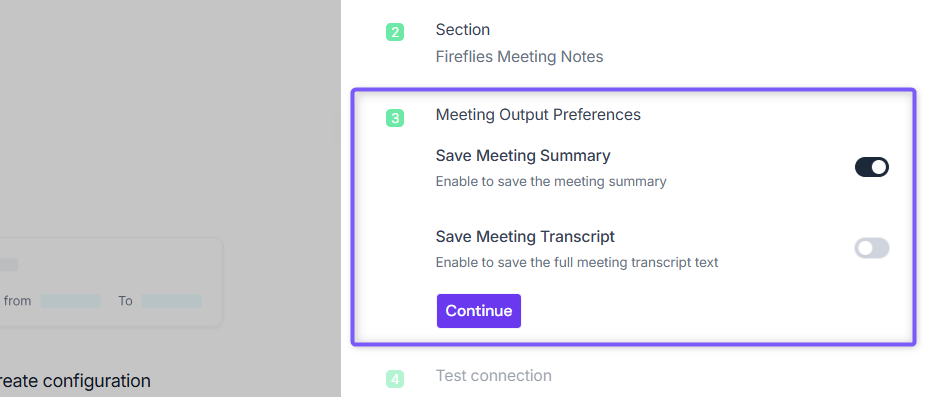This screenshot has height=397, width=925.
Task: Click the dimmed backdrop to dismiss the panel
Action: pyautogui.click(x=170, y=118)
